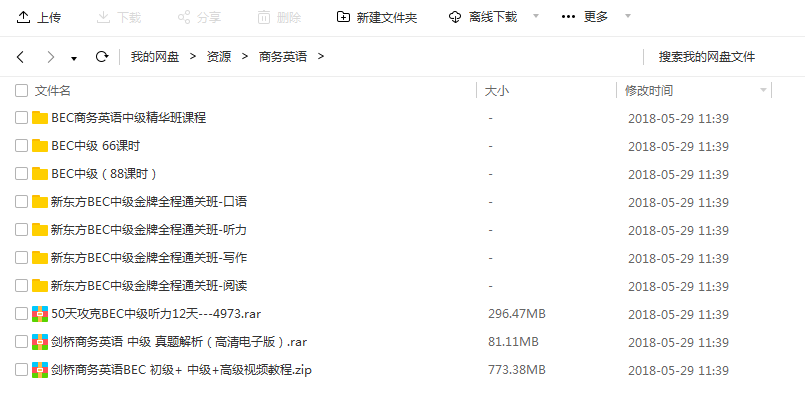Image resolution: width=805 pixels, height=416 pixels.
Task: Click archive icon of BEC视频教程.zip
Action: click(x=40, y=369)
